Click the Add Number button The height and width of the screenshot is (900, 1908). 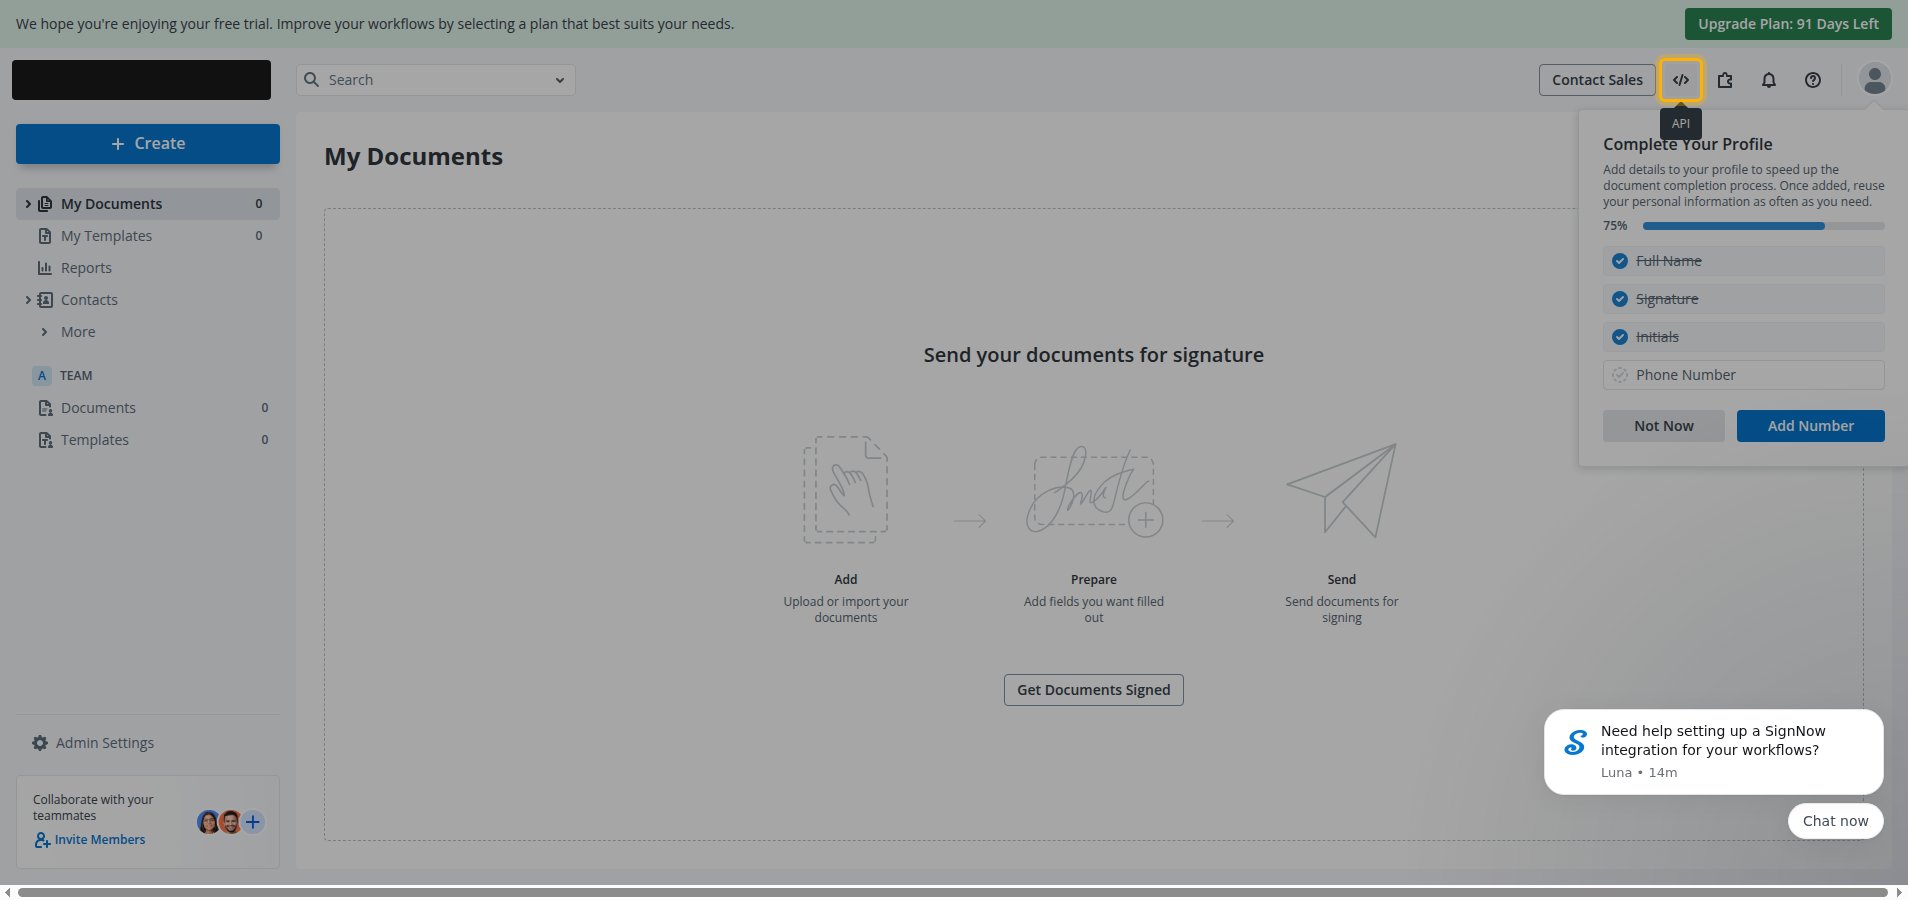click(1811, 426)
